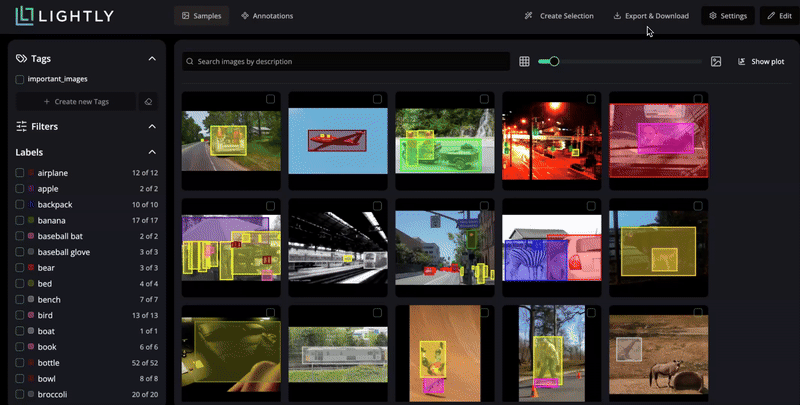This screenshot has height=405, width=800.
Task: Open the antelope desert thumbnail
Action: [x=658, y=355]
